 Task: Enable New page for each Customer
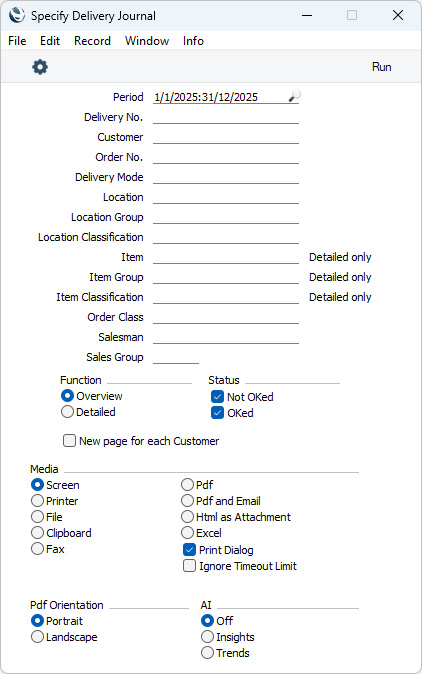(69, 441)
